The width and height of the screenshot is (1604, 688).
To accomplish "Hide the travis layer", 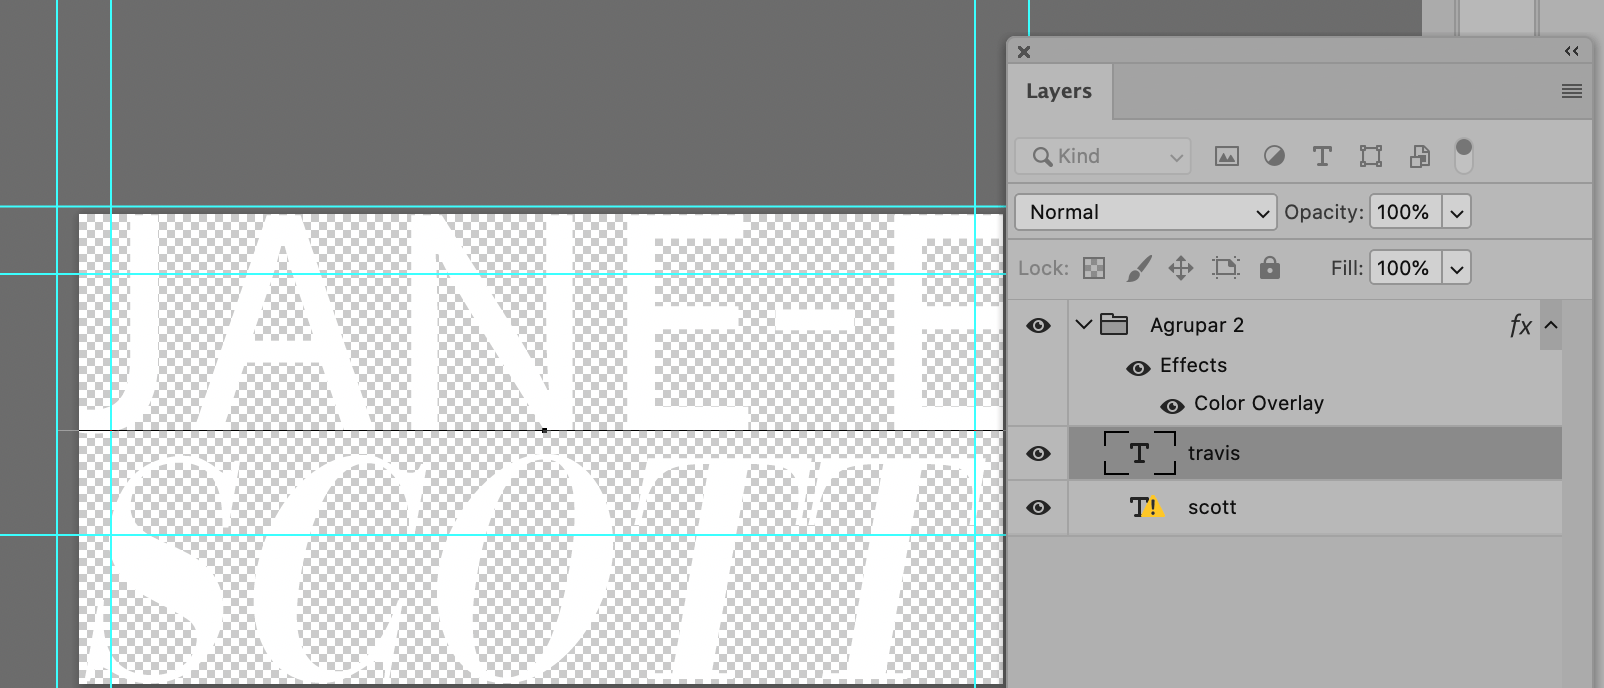I will (1038, 453).
